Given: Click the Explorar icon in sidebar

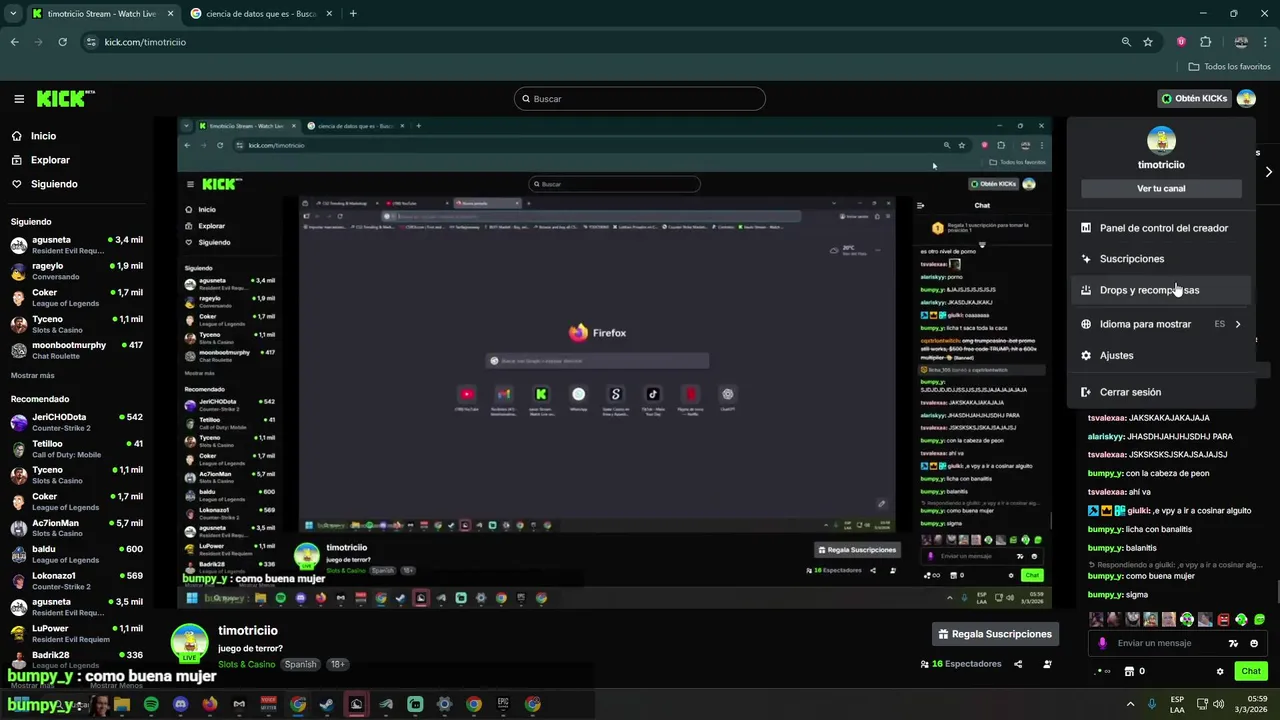Looking at the screenshot, I should 17,160.
